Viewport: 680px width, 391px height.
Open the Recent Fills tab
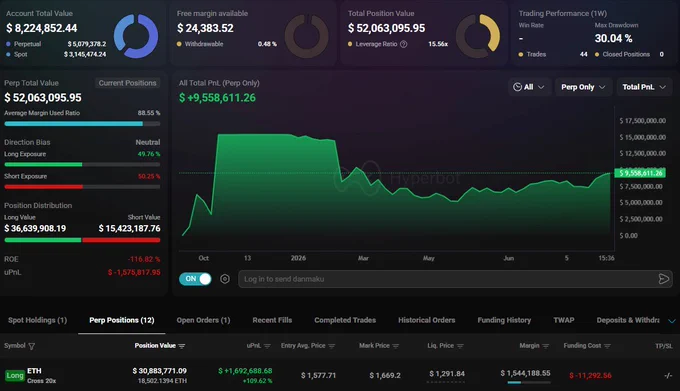pos(272,320)
